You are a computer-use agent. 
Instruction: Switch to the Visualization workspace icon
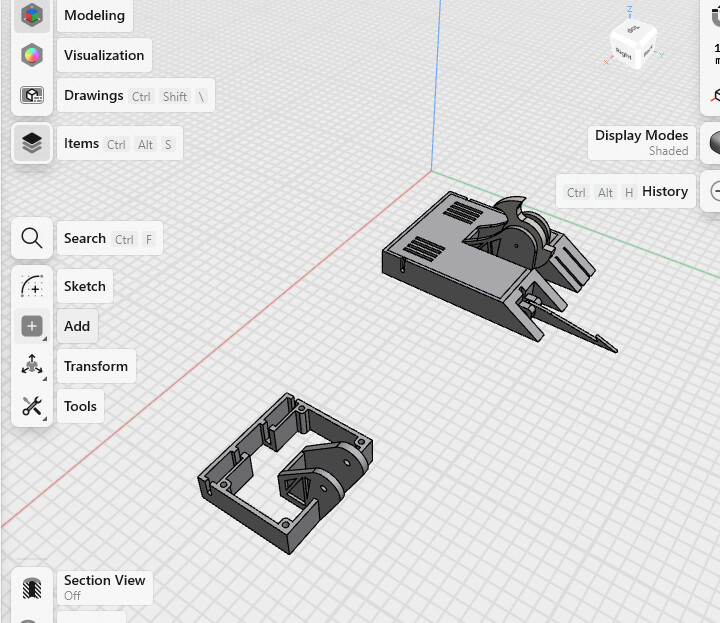point(32,55)
